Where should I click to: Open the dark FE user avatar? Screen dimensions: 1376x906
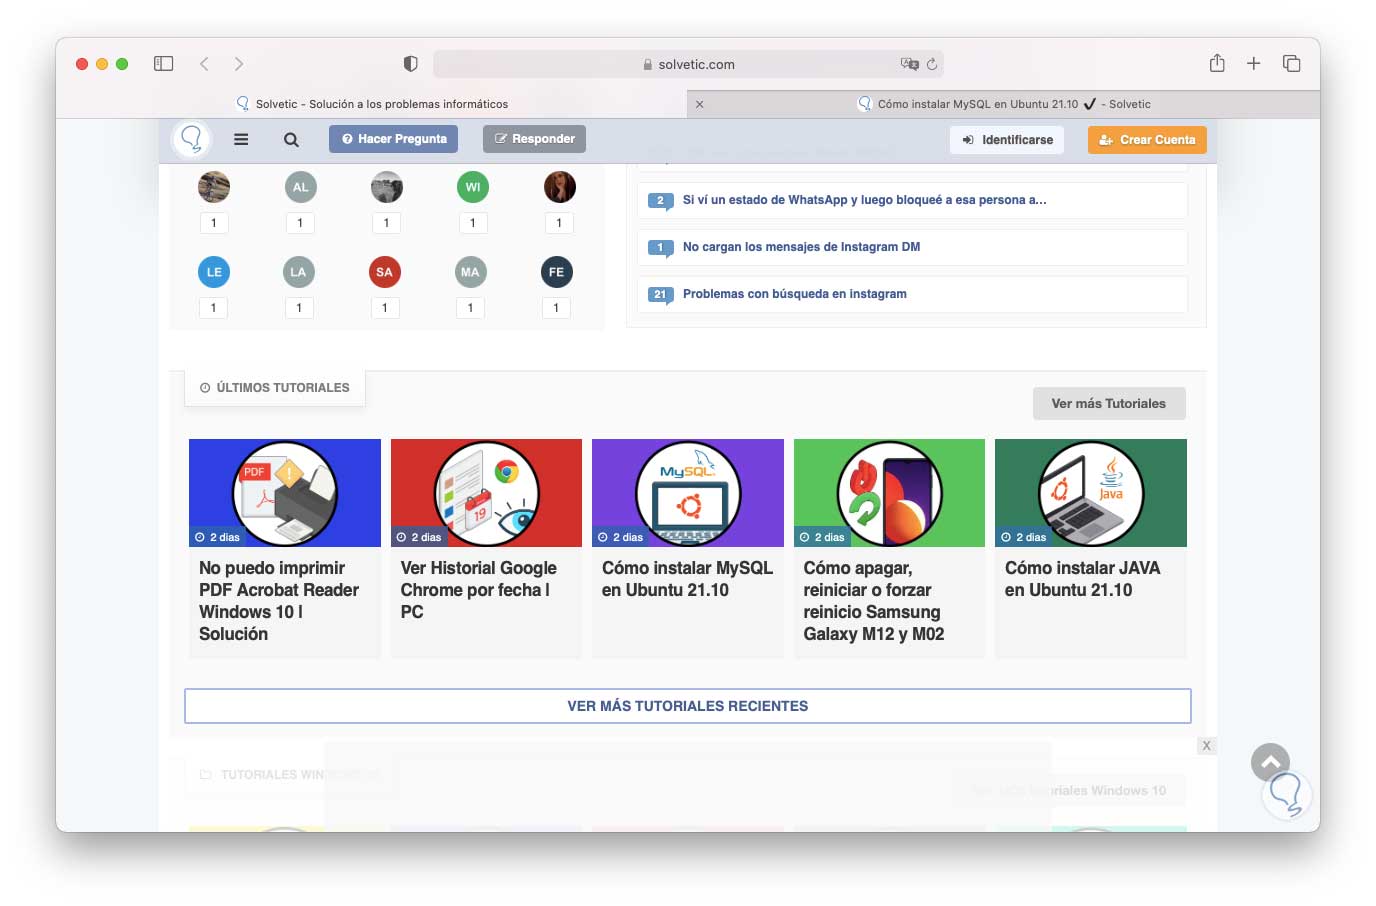(556, 272)
